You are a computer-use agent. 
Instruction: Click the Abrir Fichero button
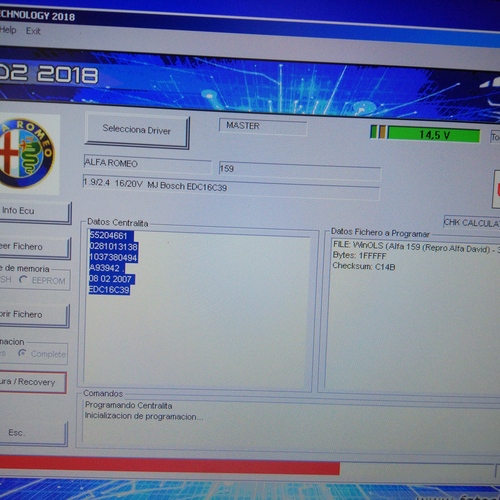[x=34, y=315]
